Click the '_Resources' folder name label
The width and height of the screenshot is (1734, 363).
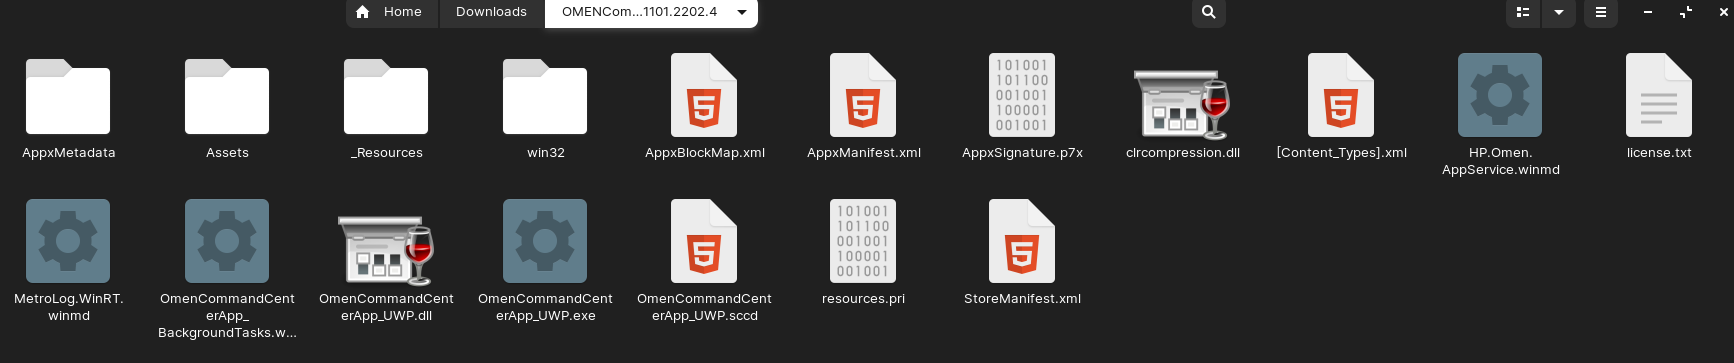pos(386,153)
